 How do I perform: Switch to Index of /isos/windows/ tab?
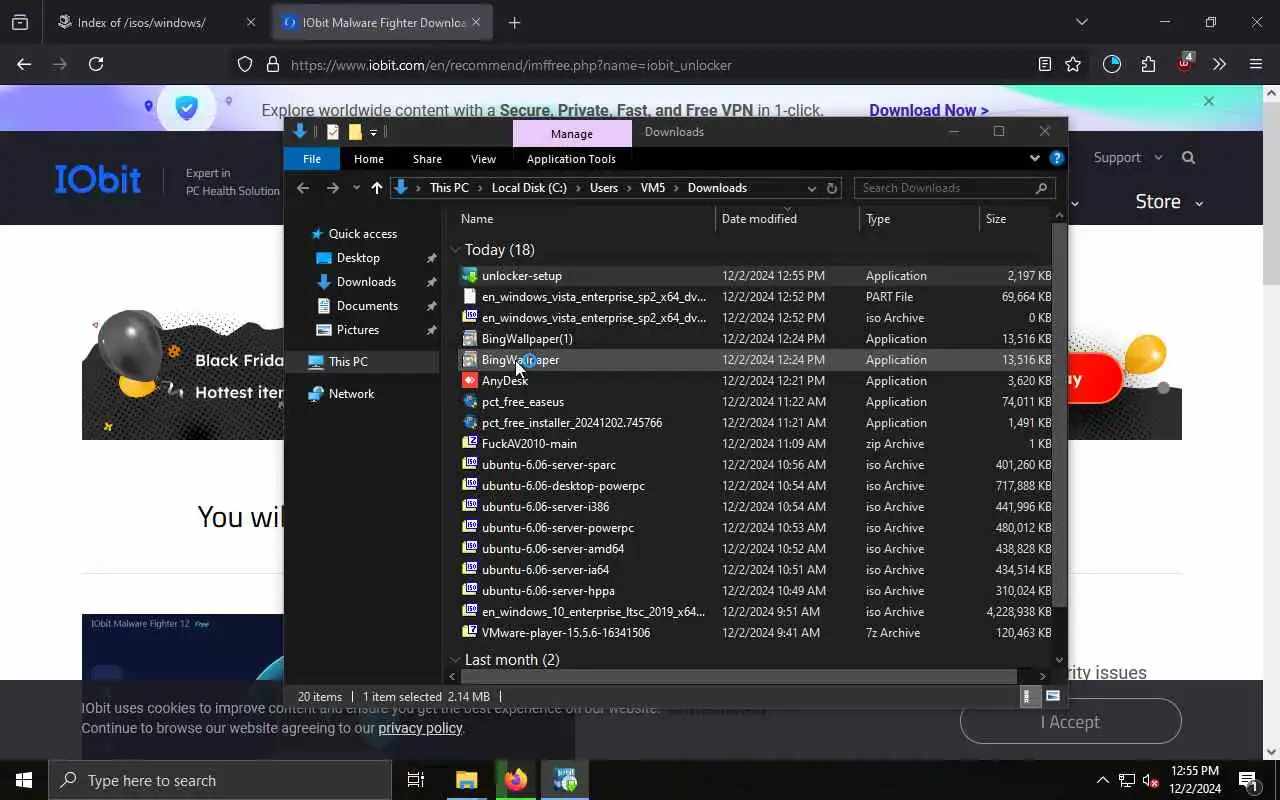coord(141,22)
